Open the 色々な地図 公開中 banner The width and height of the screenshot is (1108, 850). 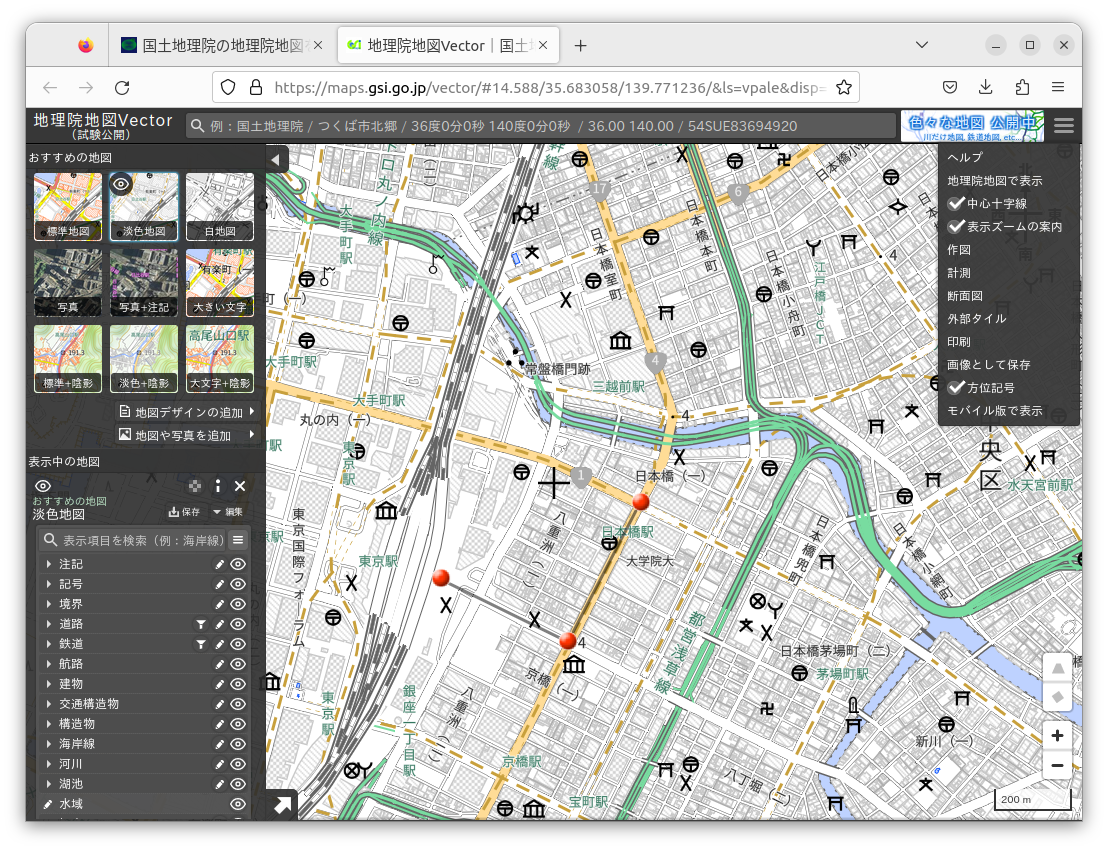pos(972,126)
